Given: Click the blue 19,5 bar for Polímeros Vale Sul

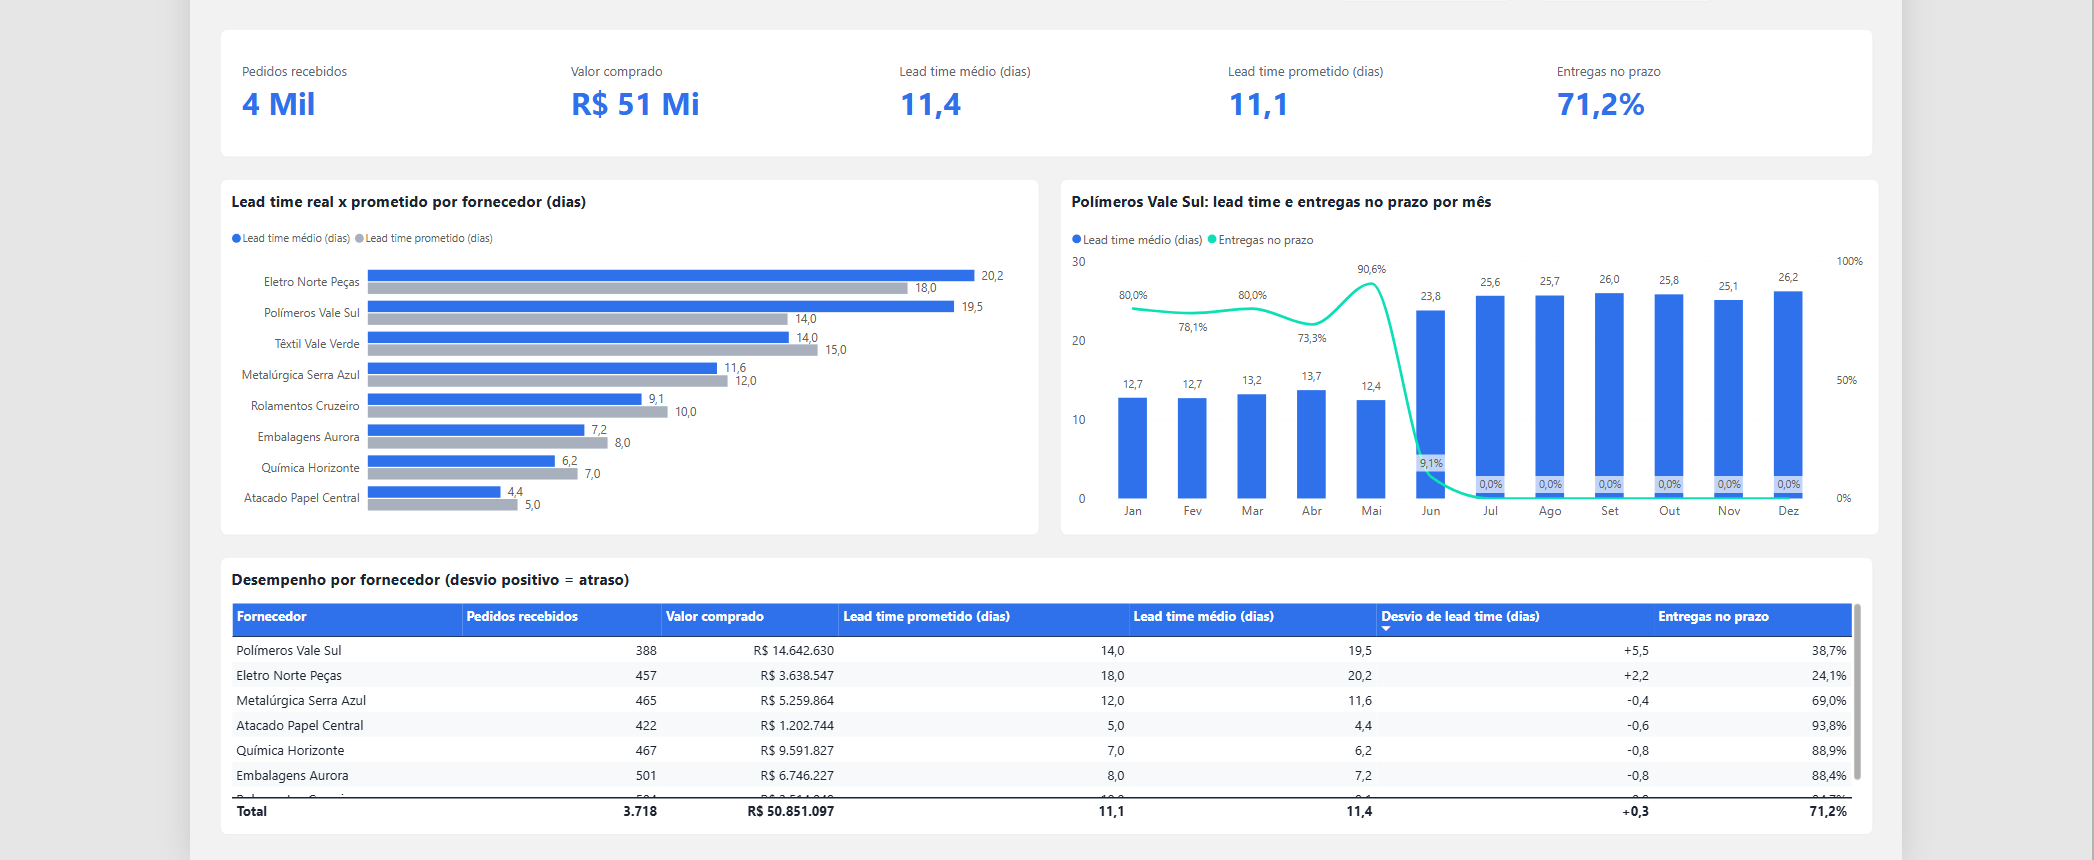Looking at the screenshot, I should pyautogui.click(x=661, y=307).
